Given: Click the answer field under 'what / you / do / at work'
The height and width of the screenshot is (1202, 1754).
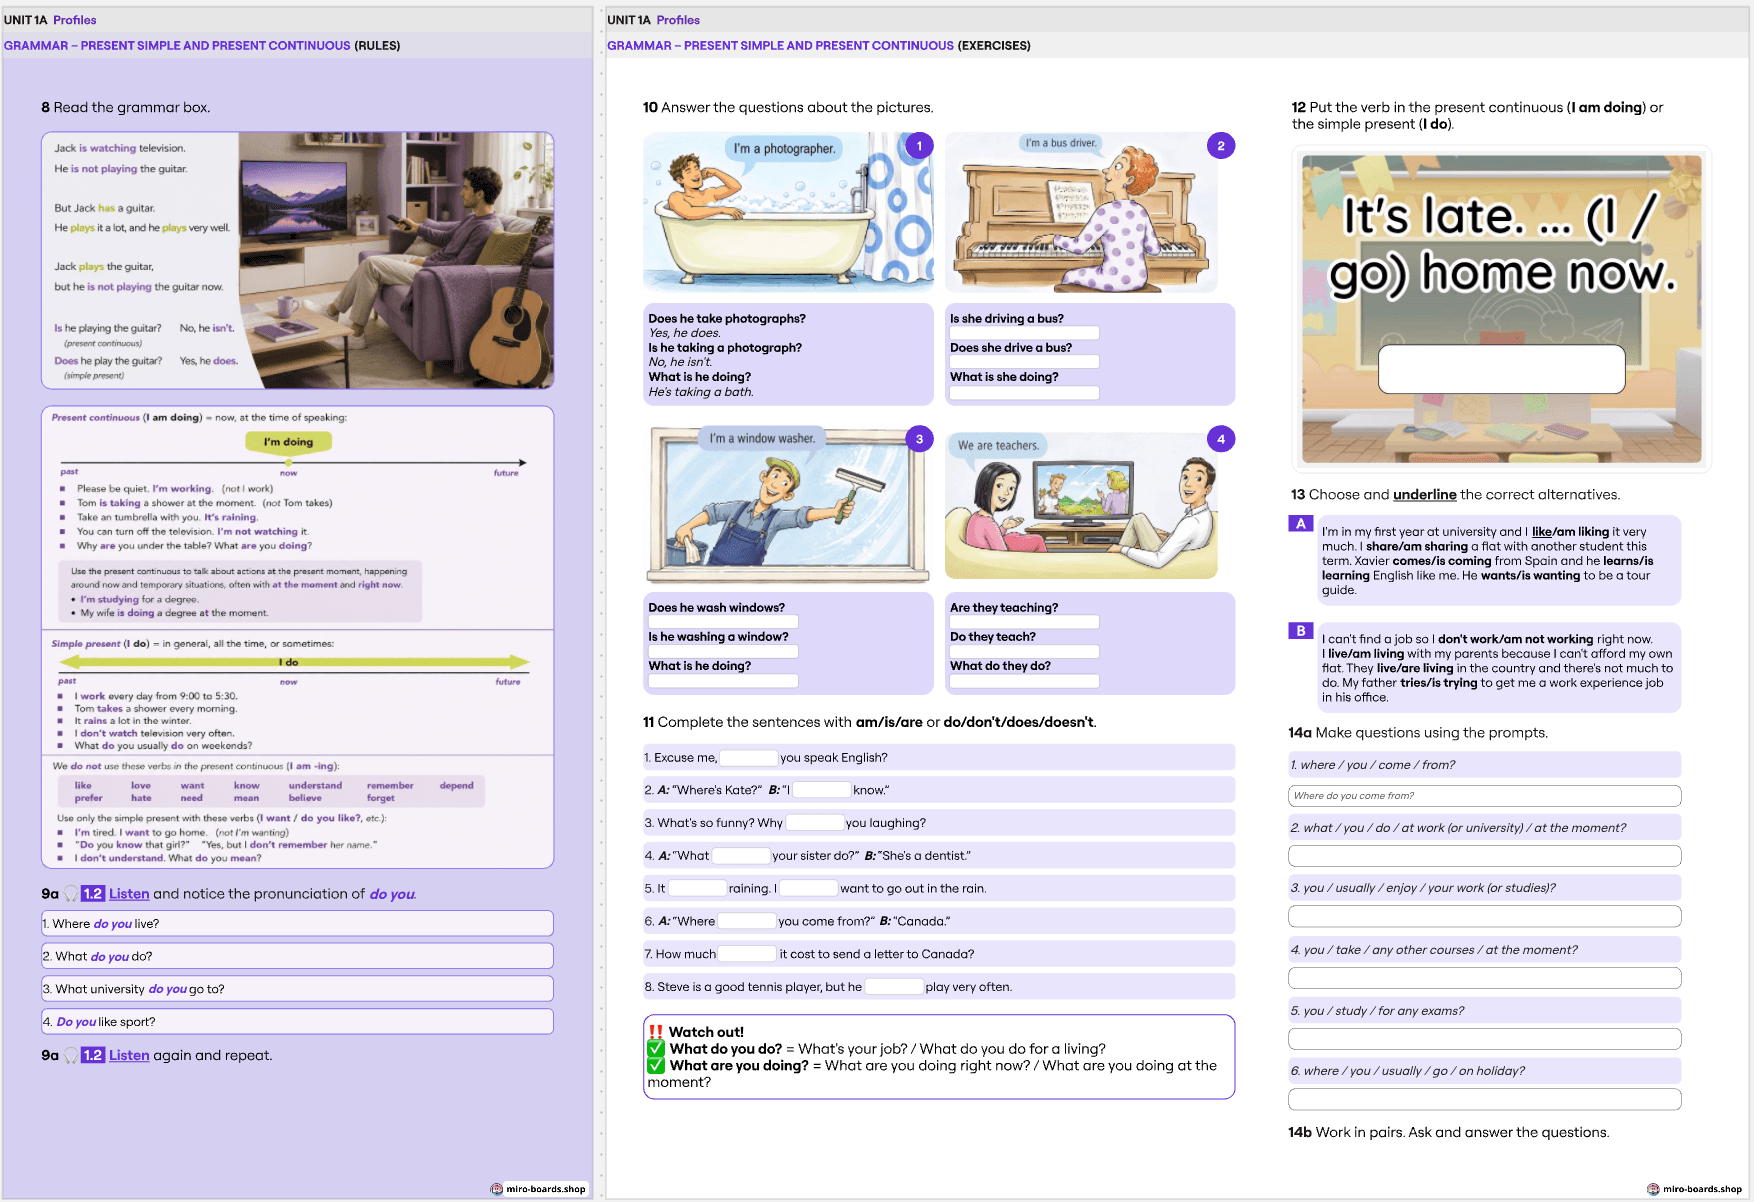Looking at the screenshot, I should (x=1484, y=856).
